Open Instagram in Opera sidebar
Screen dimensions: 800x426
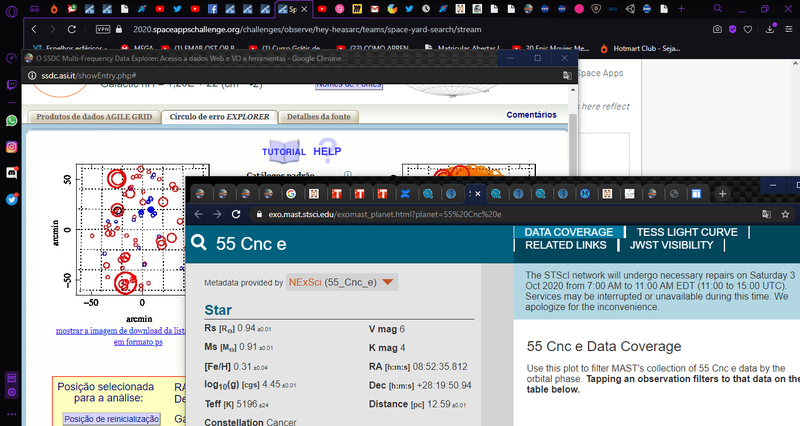[11, 147]
